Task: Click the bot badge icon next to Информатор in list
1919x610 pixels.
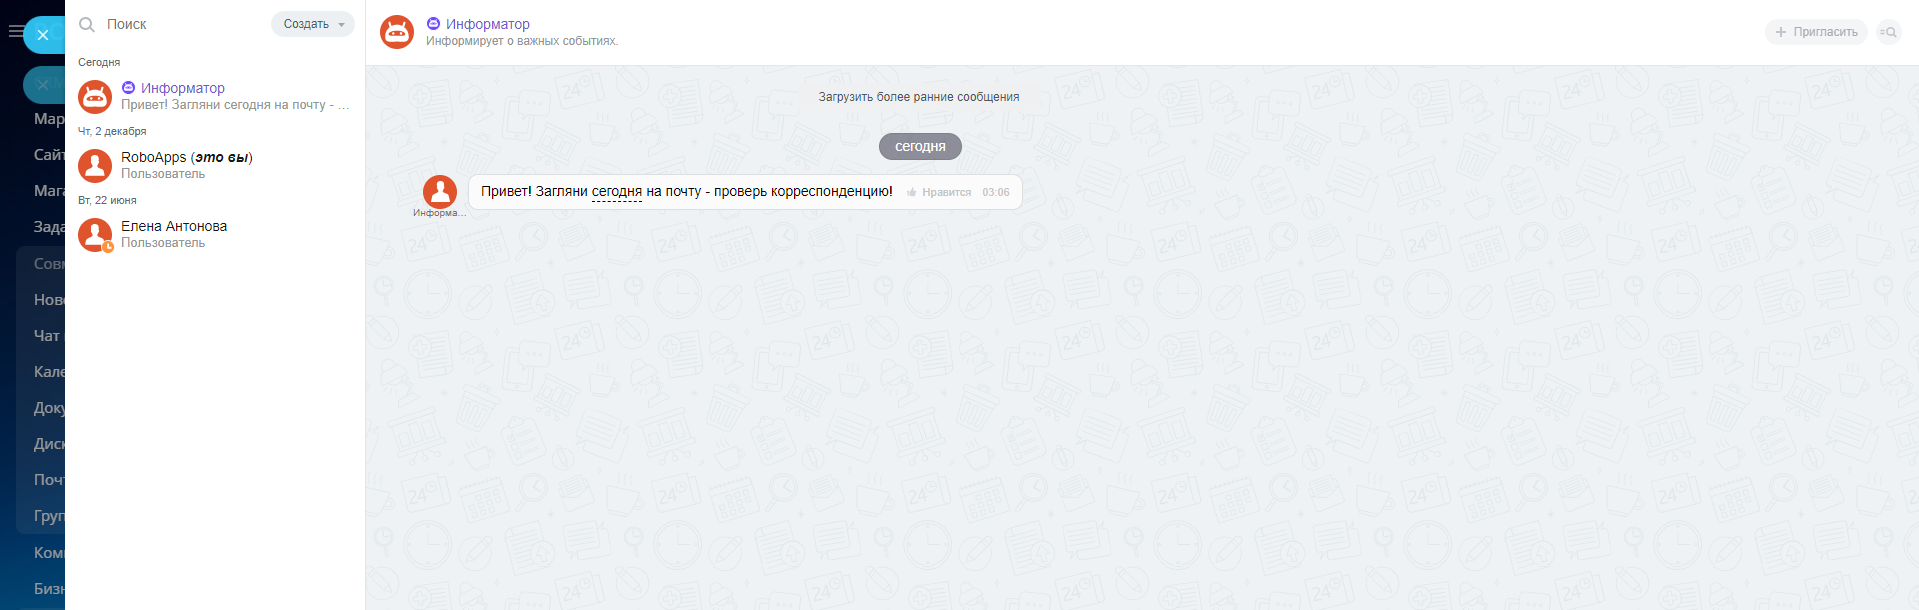Action: 128,88
